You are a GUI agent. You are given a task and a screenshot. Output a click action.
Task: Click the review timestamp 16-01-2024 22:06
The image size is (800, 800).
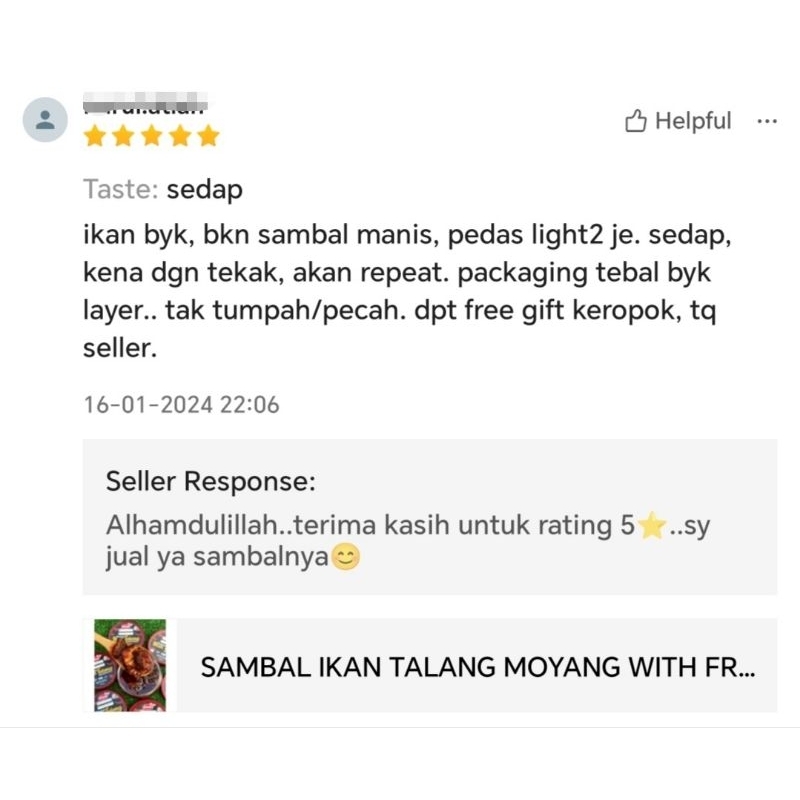point(181,405)
